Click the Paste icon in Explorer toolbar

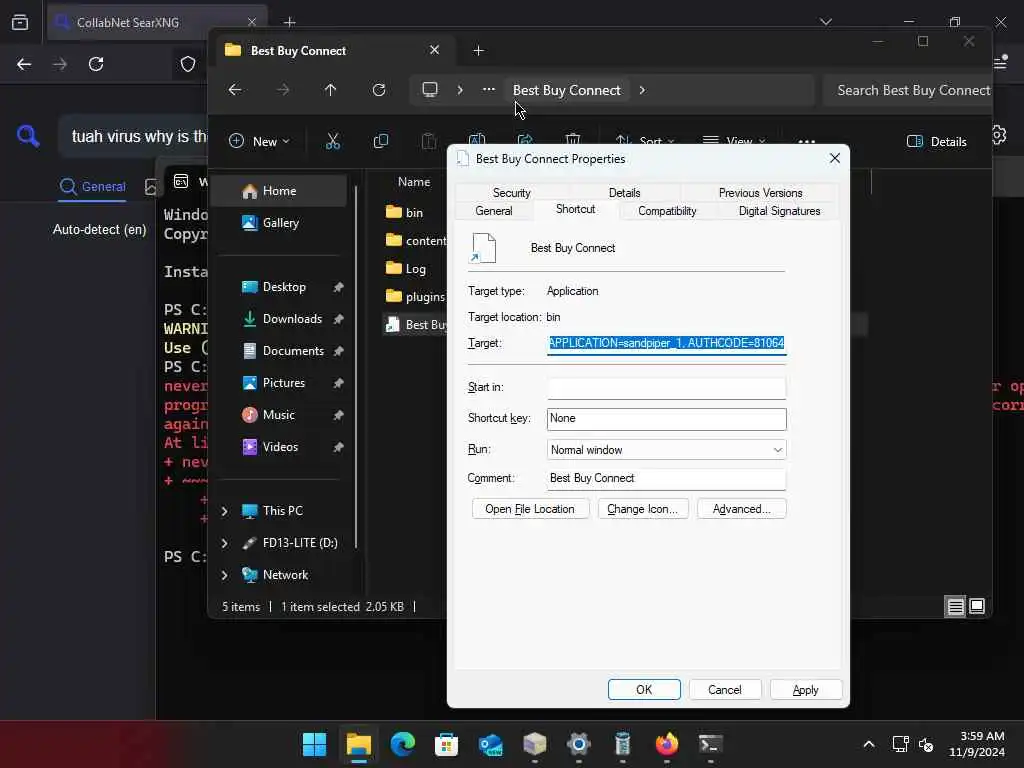pos(428,141)
